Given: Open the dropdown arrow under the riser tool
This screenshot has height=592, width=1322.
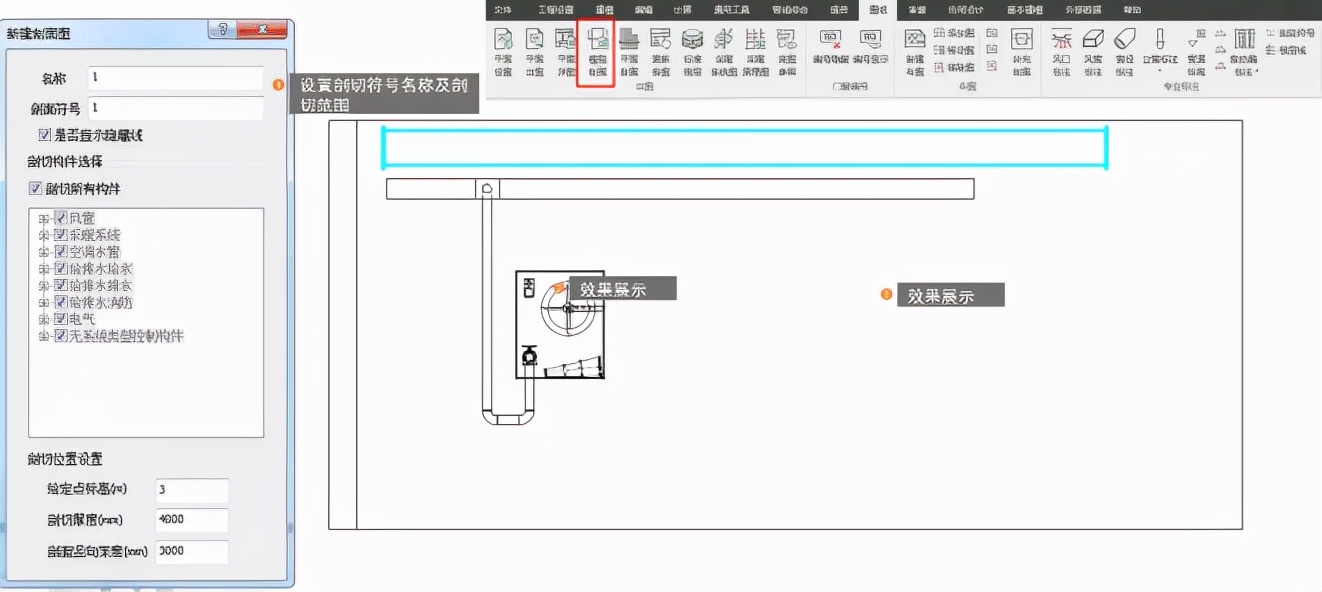Looking at the screenshot, I should click(x=1161, y=71).
